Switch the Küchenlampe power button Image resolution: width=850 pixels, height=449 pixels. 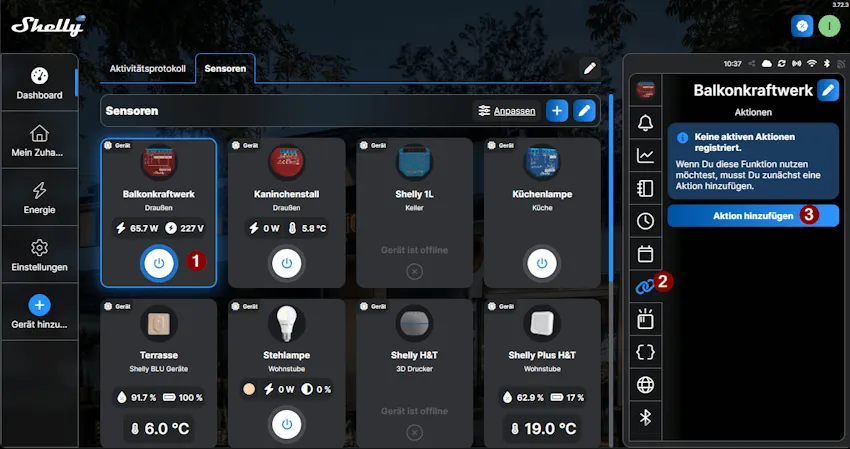(x=541, y=263)
